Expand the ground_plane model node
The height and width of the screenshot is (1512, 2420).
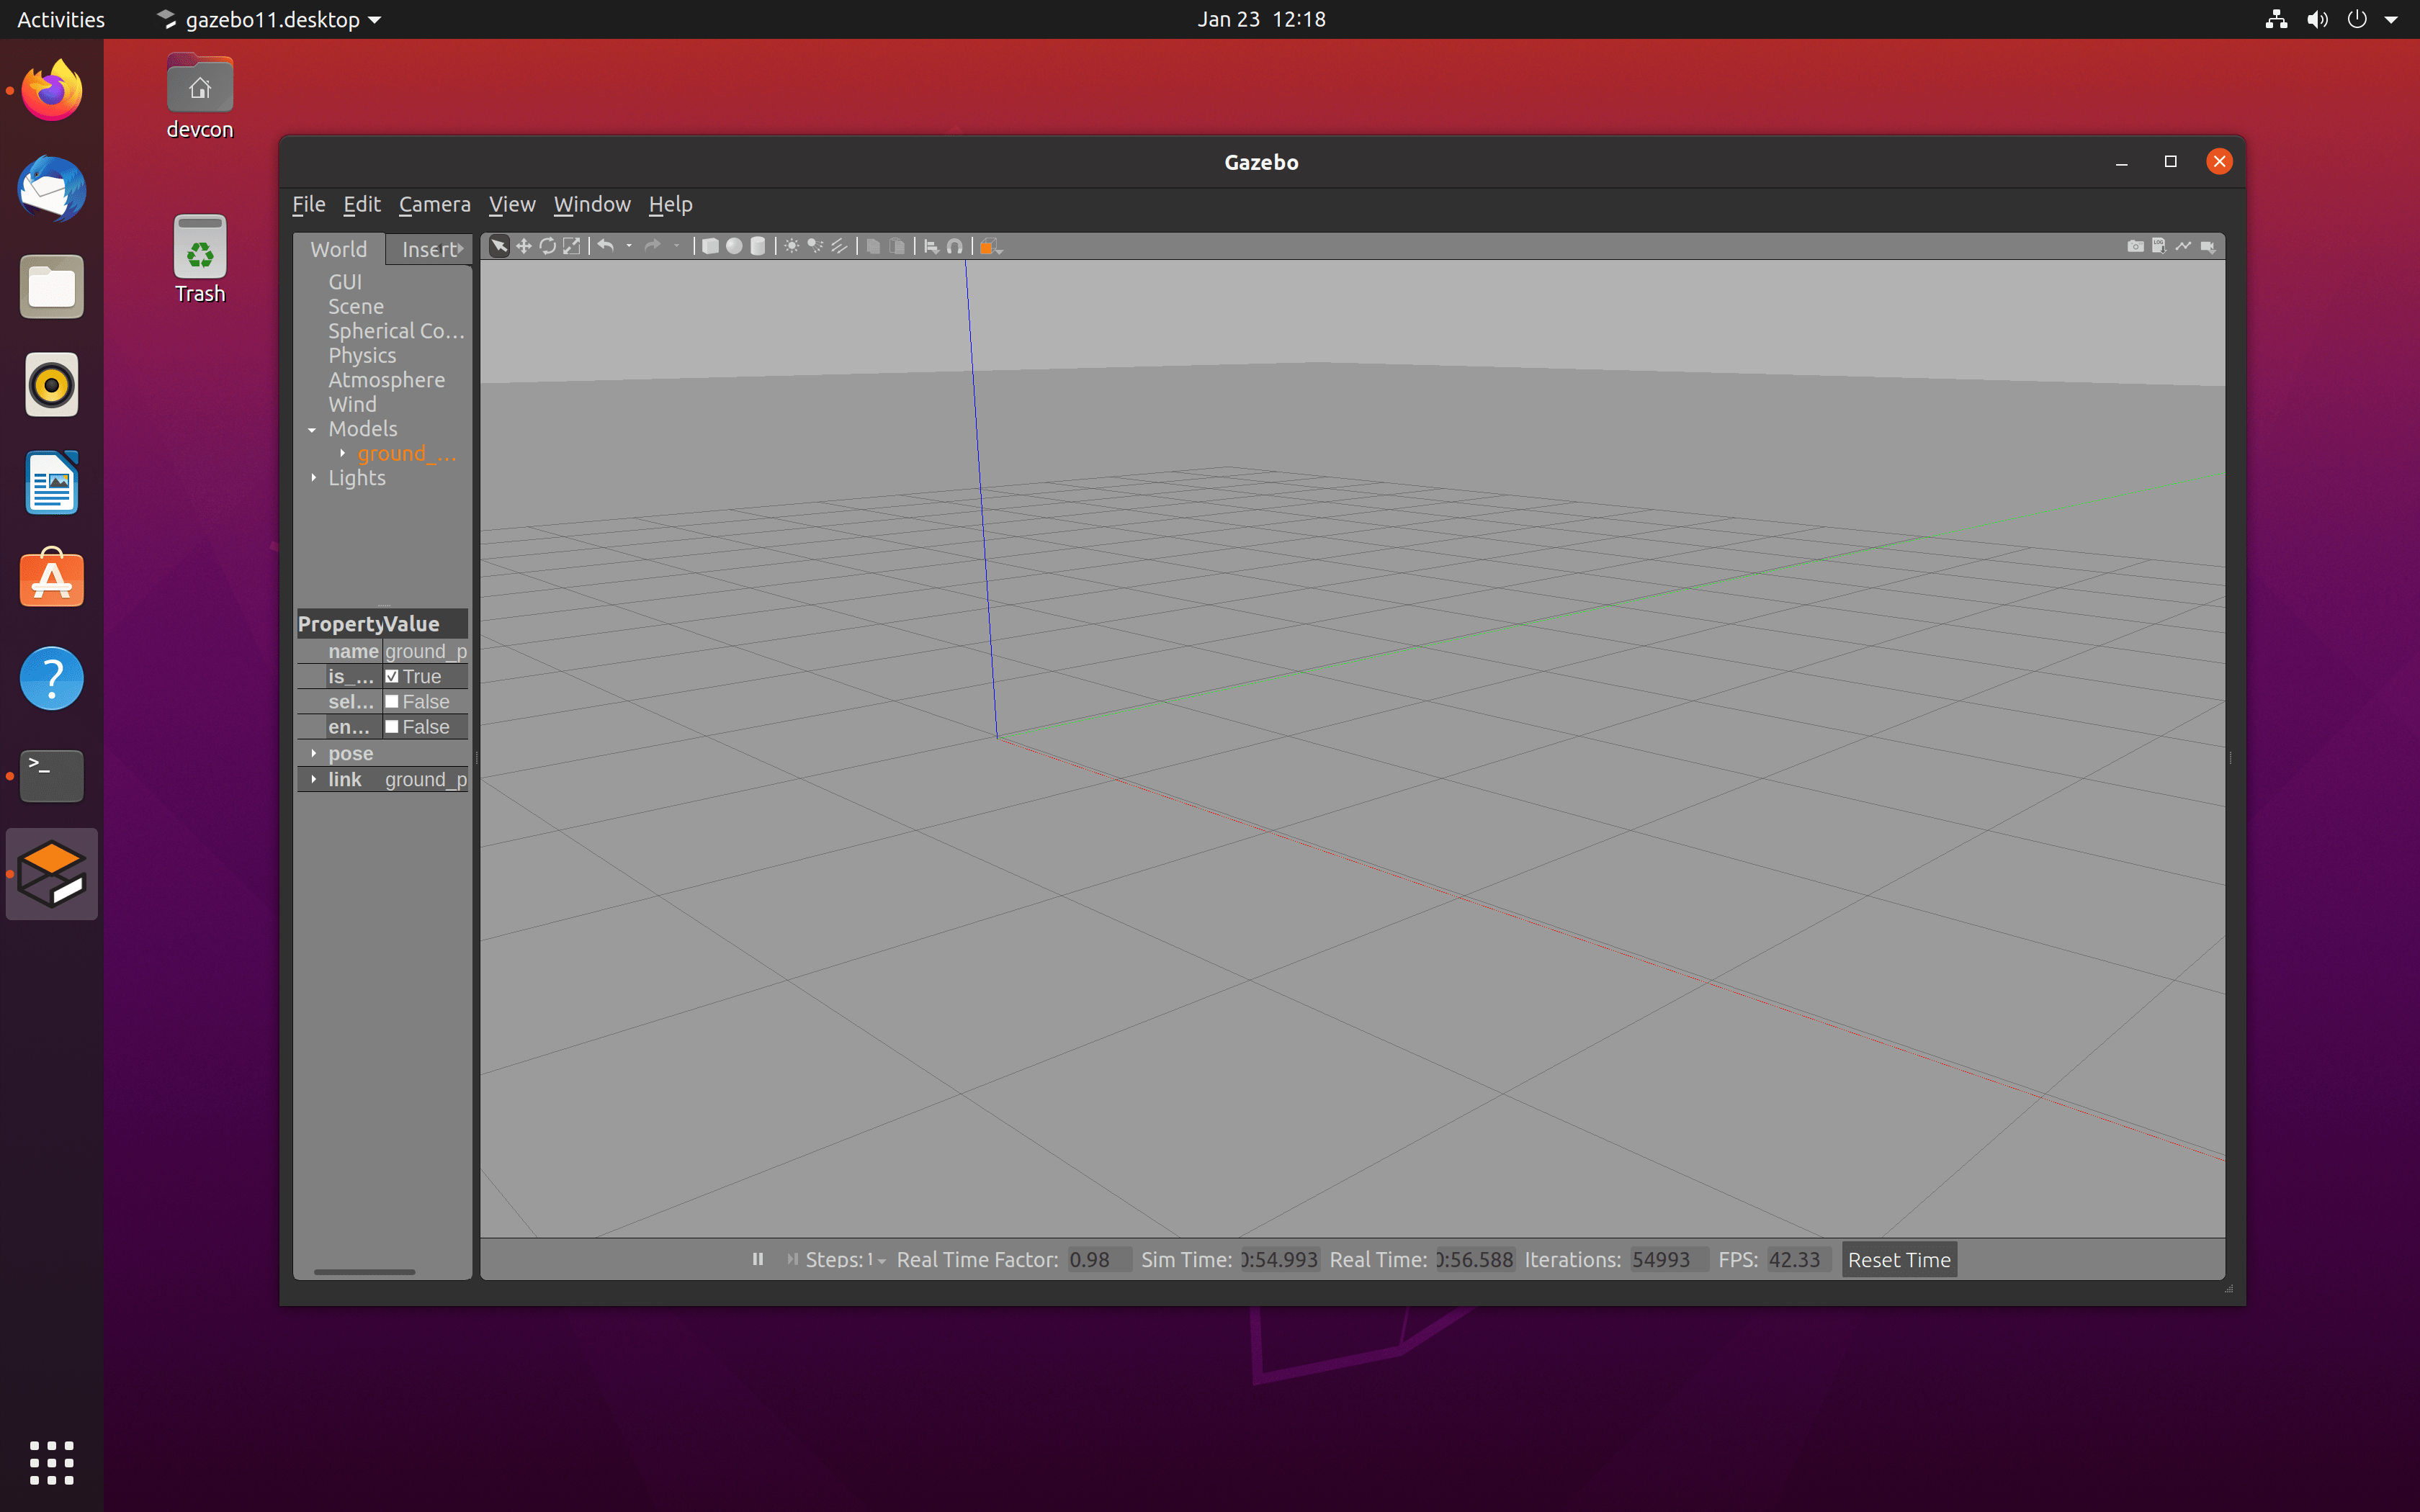click(x=342, y=453)
